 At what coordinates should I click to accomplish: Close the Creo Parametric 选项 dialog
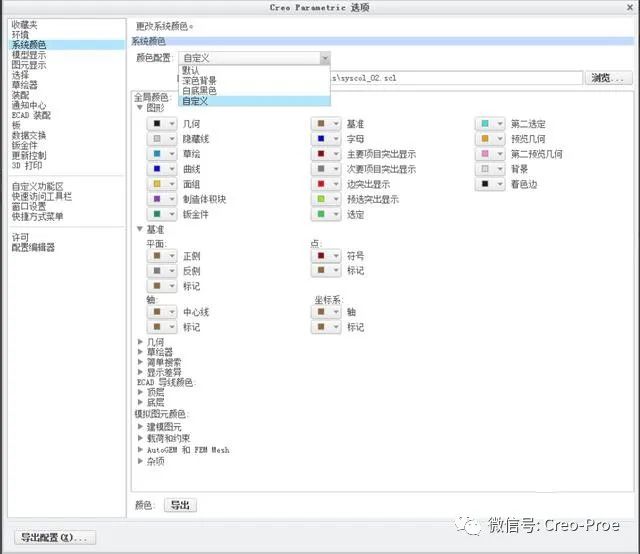click(630, 7)
